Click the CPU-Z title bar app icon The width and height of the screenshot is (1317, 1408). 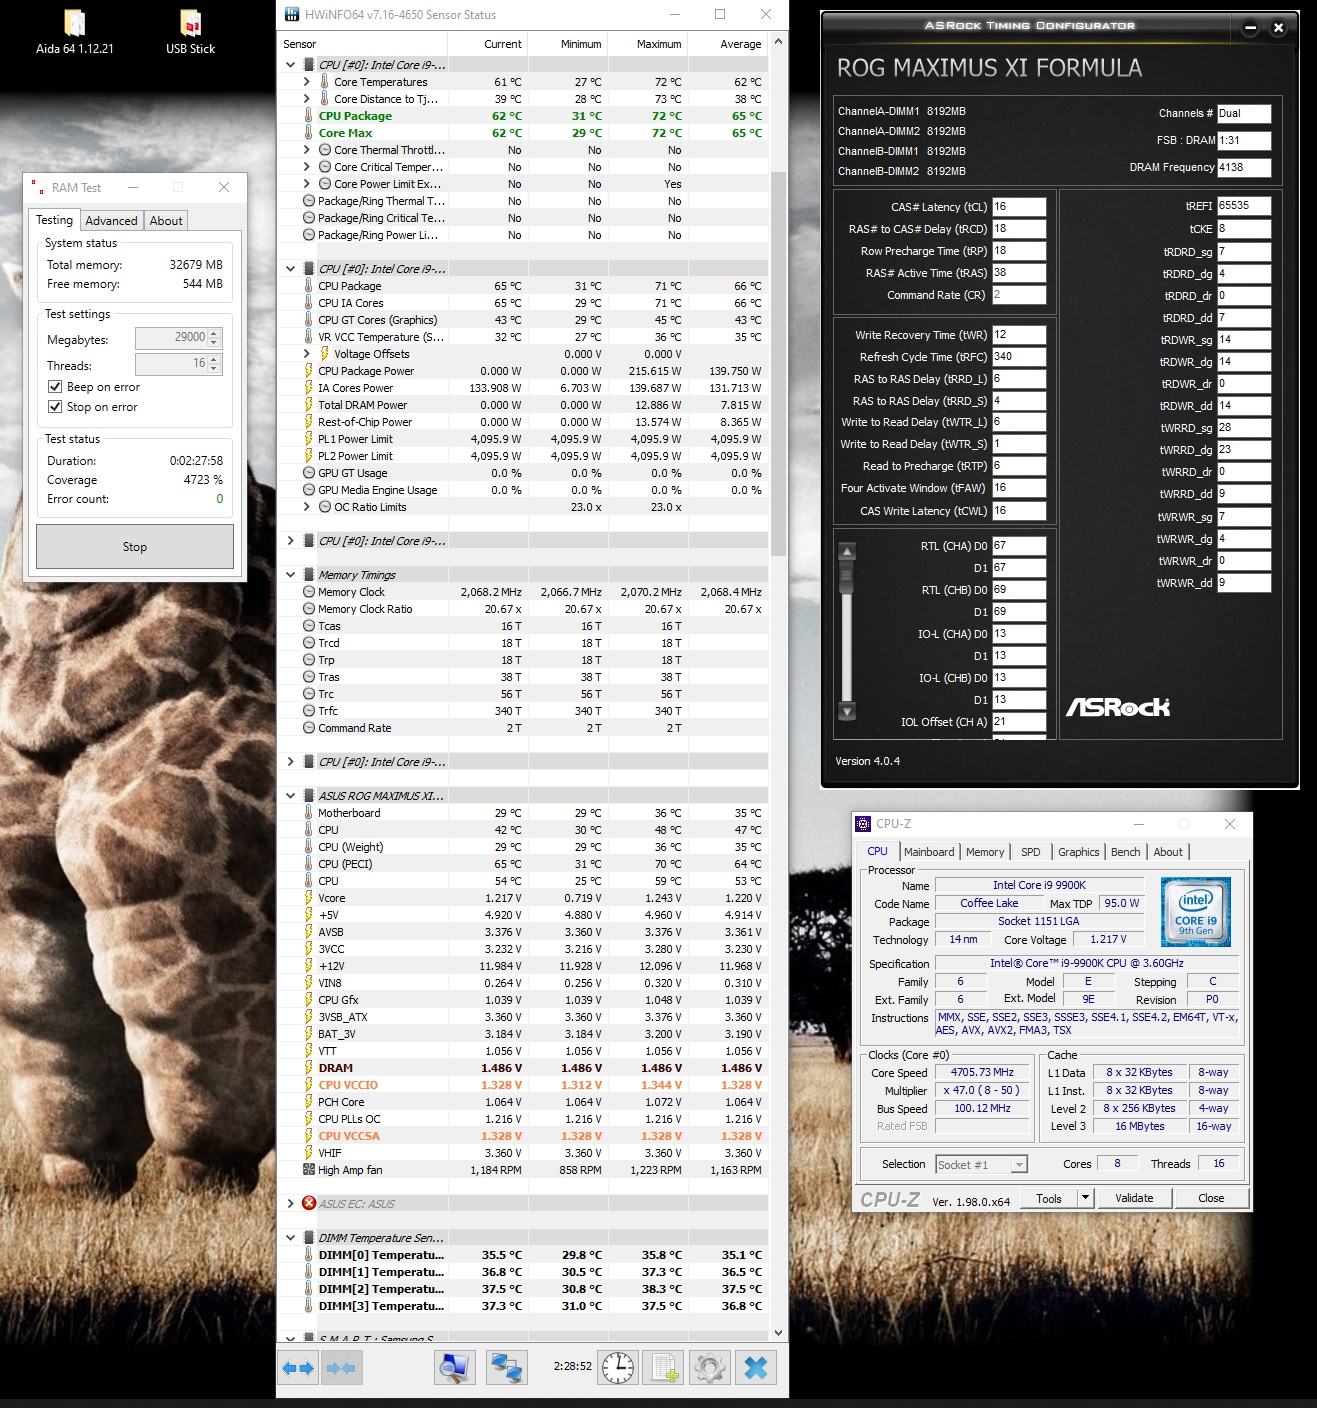(x=863, y=824)
